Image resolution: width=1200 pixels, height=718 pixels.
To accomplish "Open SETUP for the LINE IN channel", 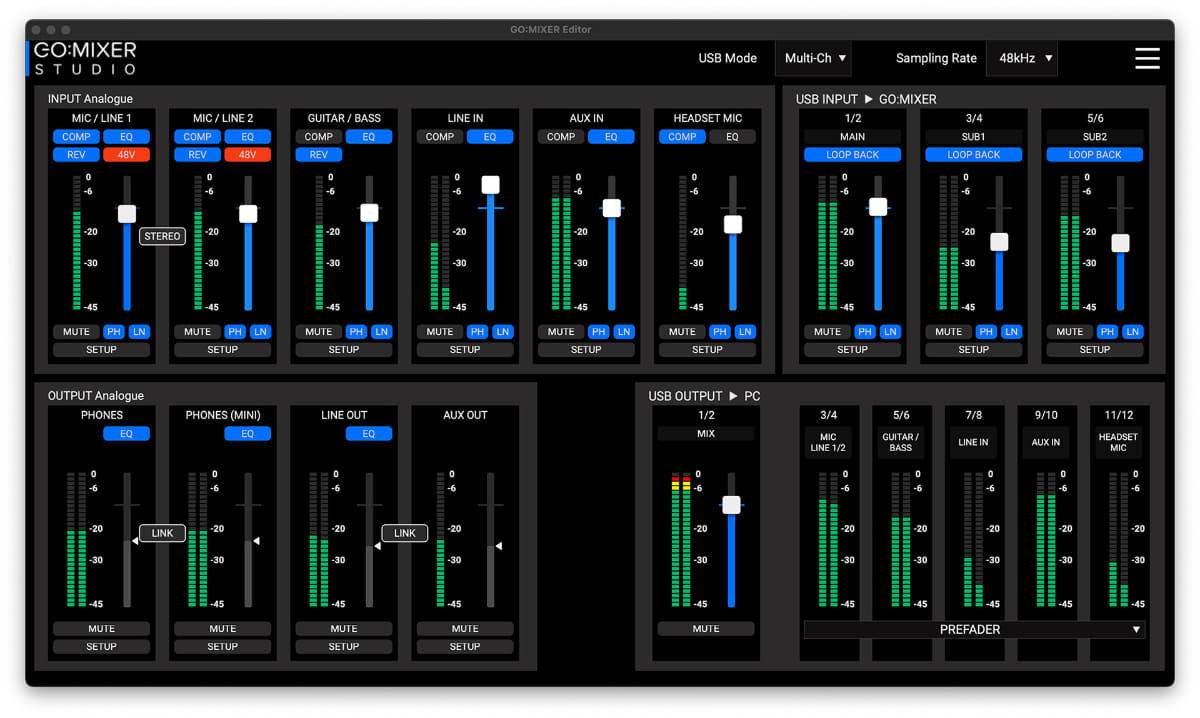I will click(x=465, y=349).
